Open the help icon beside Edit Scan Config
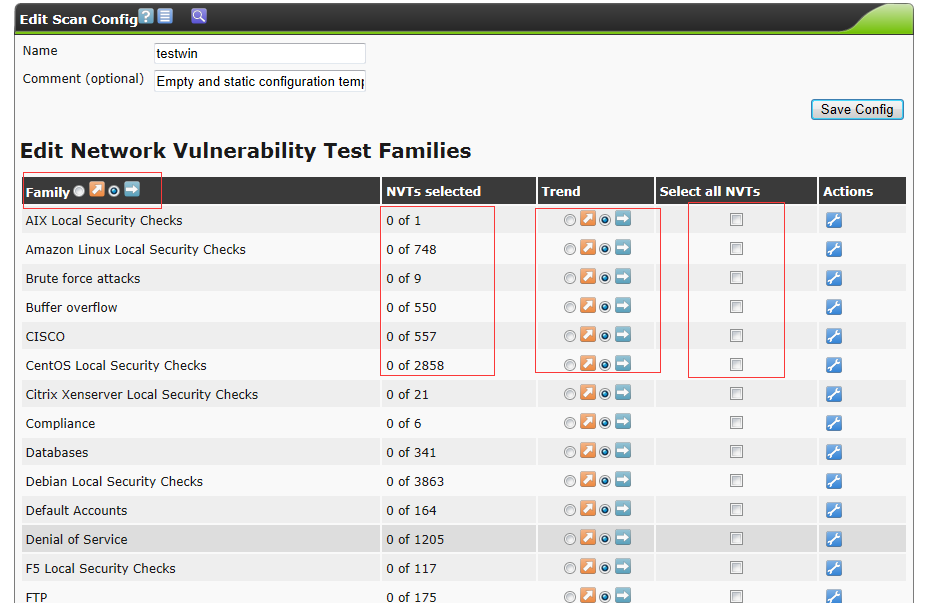The height and width of the screenshot is (603, 931). [x=147, y=16]
